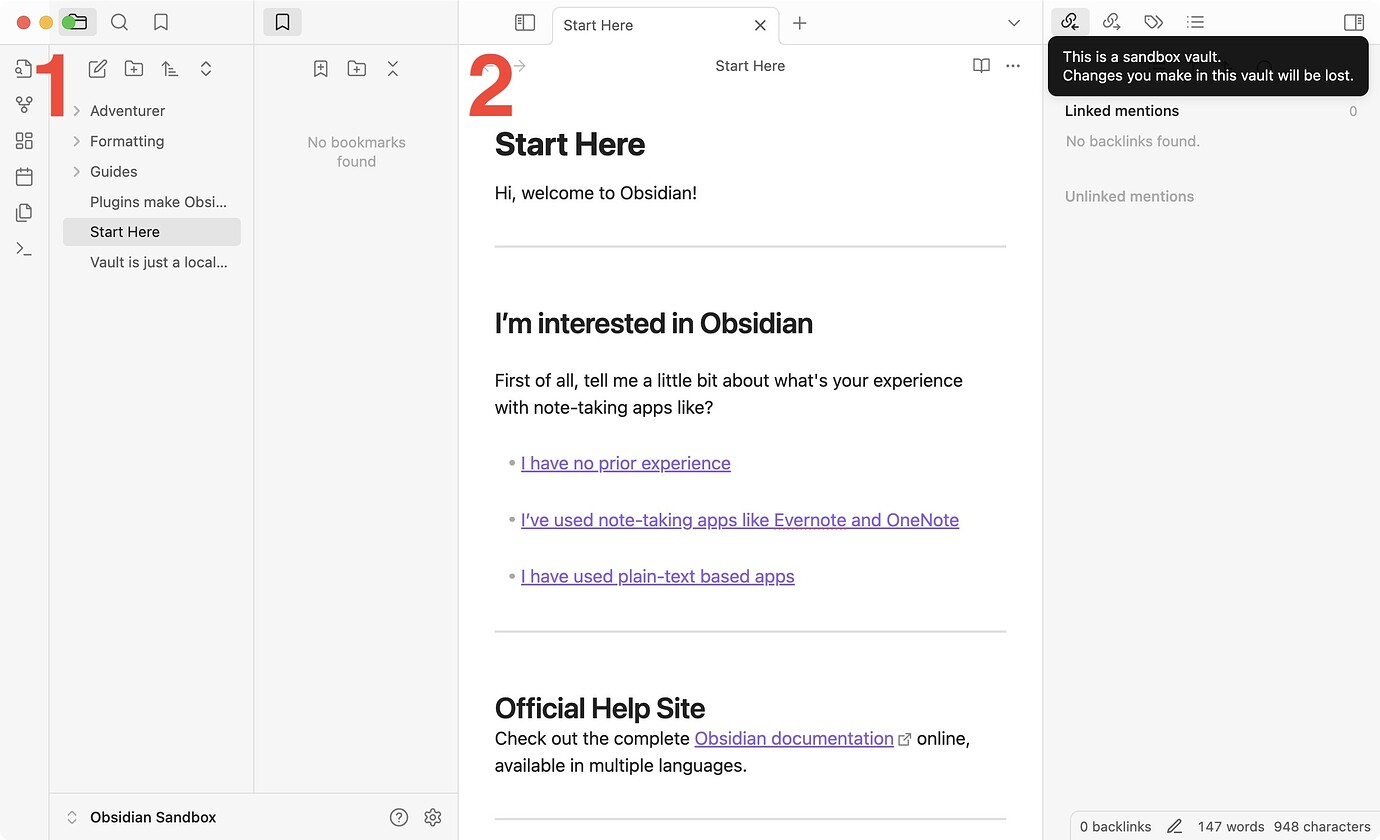Switch to reading view book icon
The image size is (1380, 840).
[x=981, y=66]
